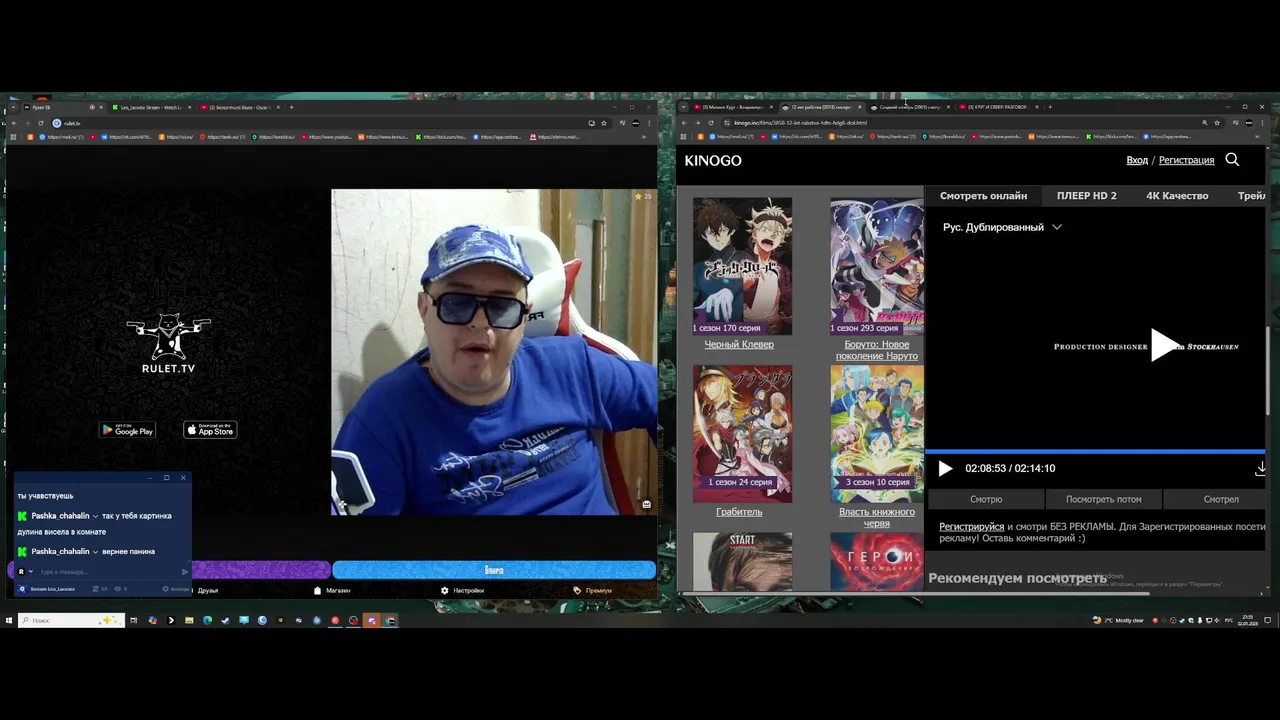Screen dimensions: 1280x720
Task: Click the Вход link on Kinogo
Action: coord(1137,160)
